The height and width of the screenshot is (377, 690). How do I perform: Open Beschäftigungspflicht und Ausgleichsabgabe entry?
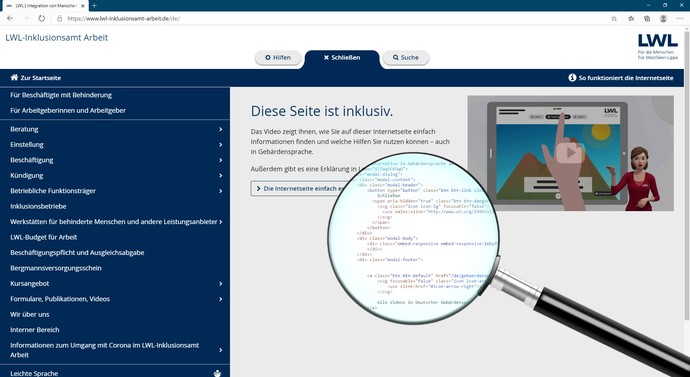(77, 253)
